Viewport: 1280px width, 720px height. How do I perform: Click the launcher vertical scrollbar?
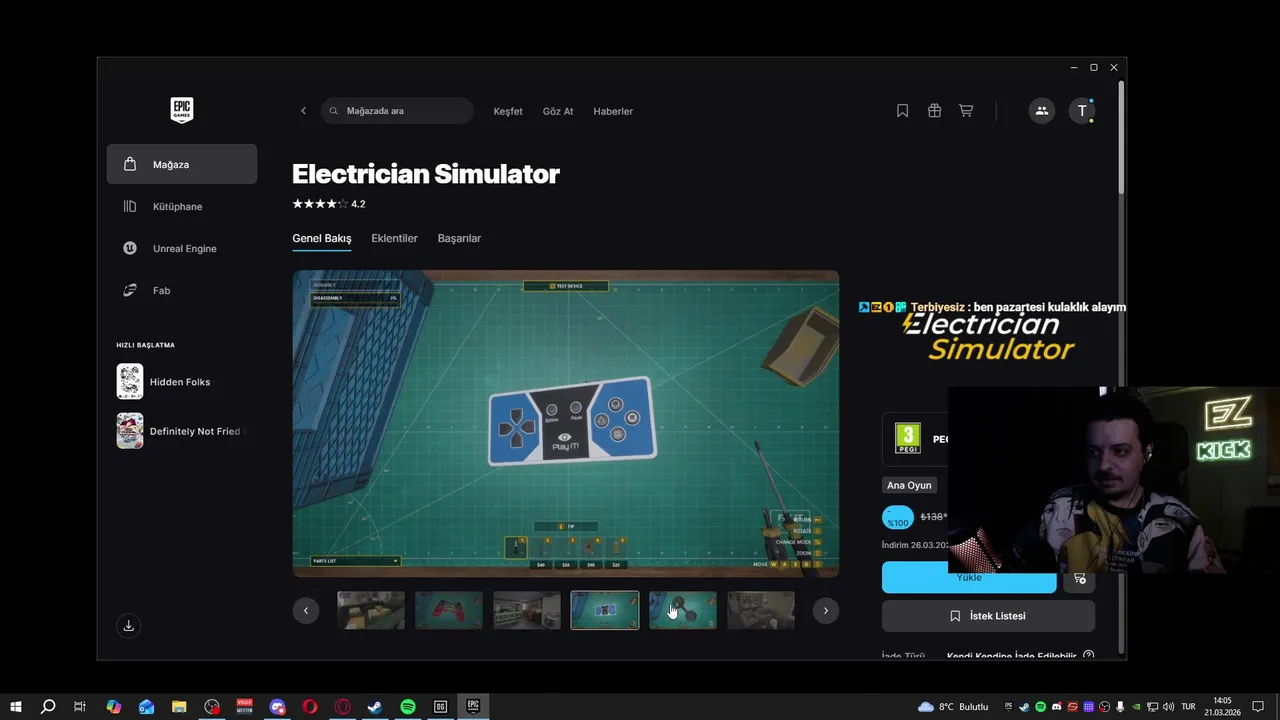[1121, 137]
